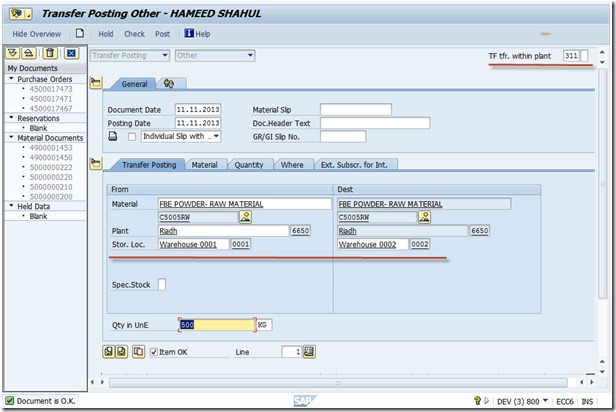Click horizontal scrollbar track at bottom

point(338,383)
